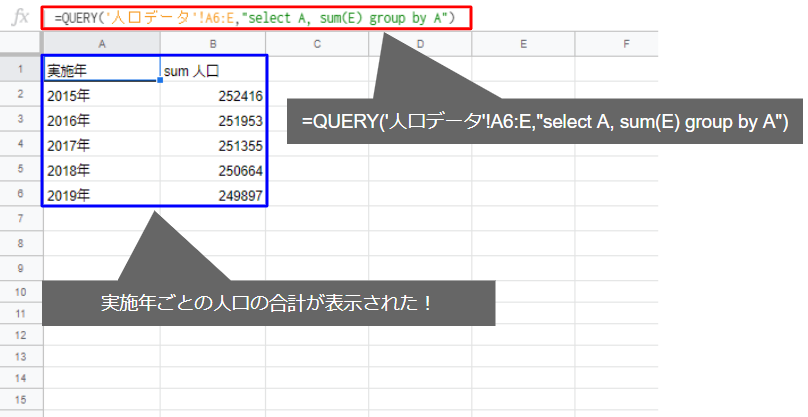Select column A header
Viewport: 808px width, 417px height.
[102, 44]
